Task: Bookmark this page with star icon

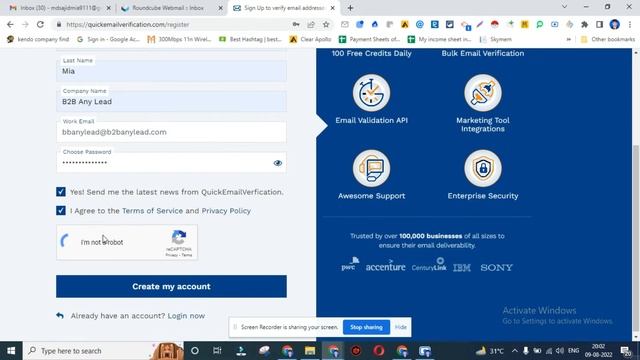Action: coord(326,24)
